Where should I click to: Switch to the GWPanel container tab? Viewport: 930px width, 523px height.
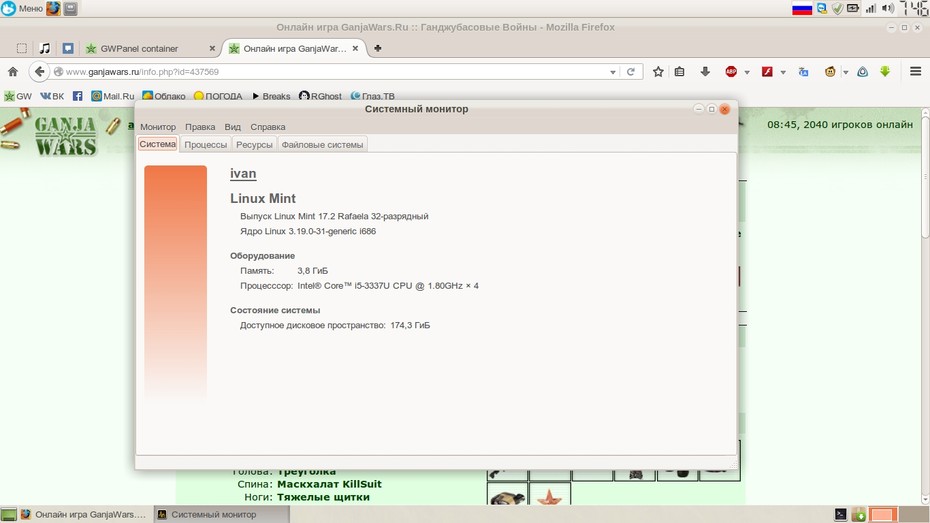pyautogui.click(x=151, y=49)
